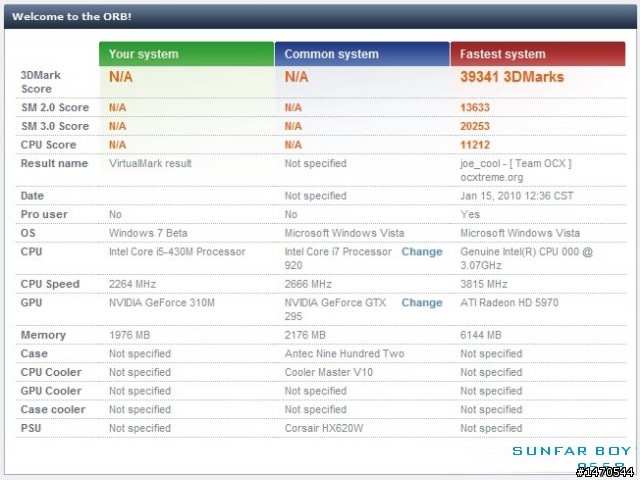
Task: Click the CPU Score value 11212
Action: pos(475,145)
